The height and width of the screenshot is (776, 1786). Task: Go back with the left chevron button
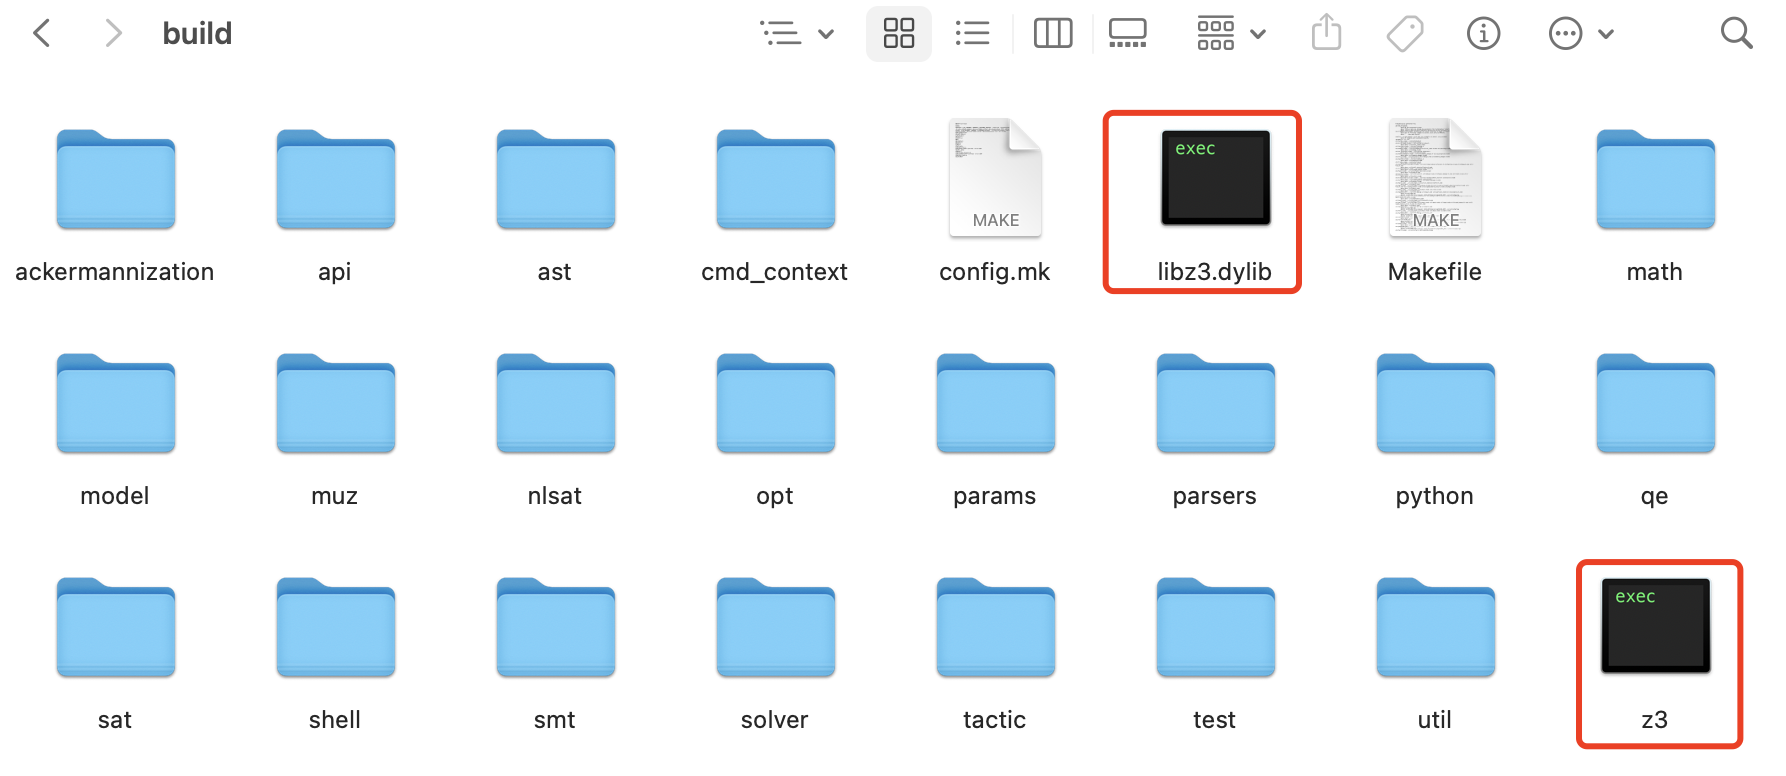[x=41, y=33]
